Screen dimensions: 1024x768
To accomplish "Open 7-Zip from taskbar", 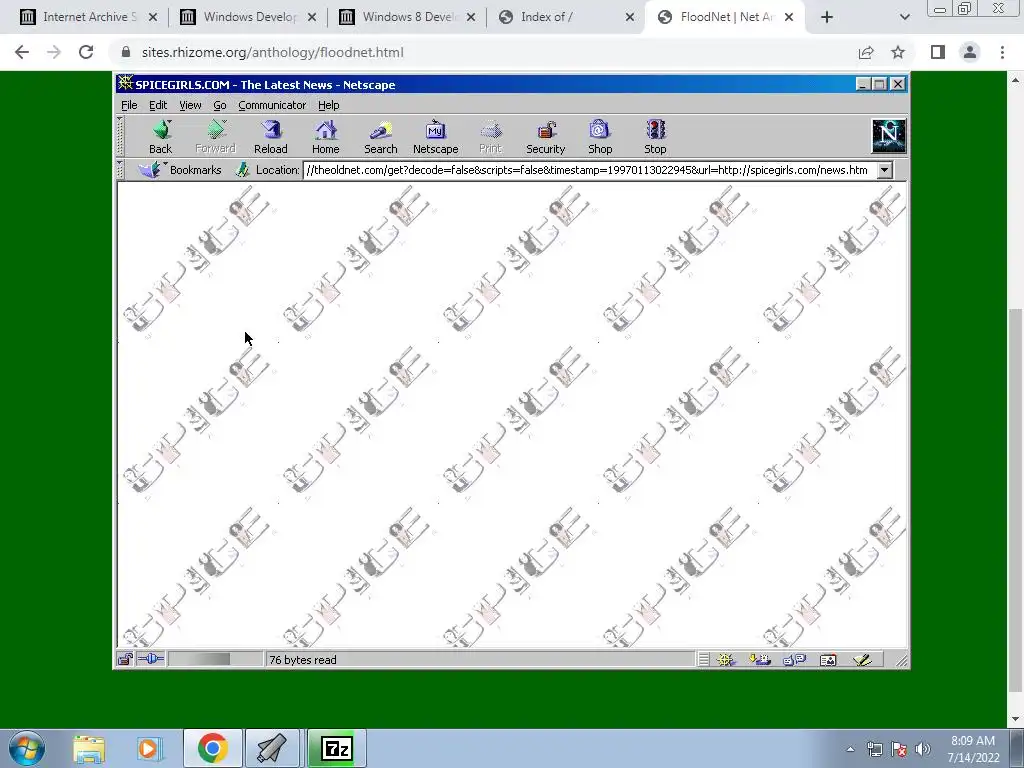I will 337,748.
